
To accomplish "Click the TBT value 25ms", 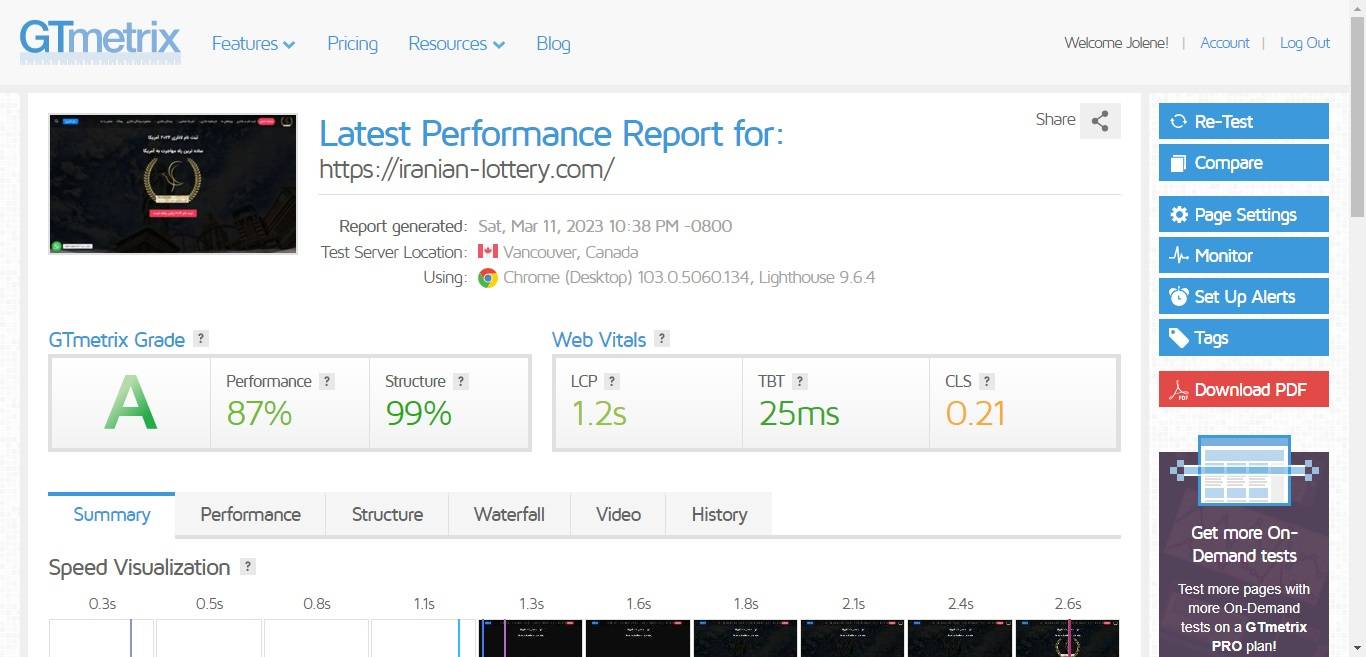I will click(799, 413).
